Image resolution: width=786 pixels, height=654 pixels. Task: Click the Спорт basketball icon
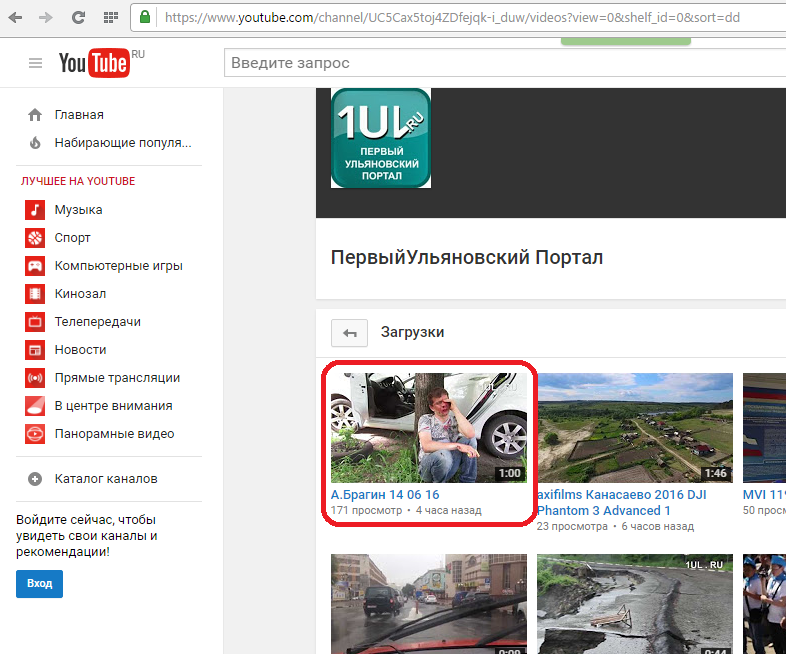click(x=35, y=238)
